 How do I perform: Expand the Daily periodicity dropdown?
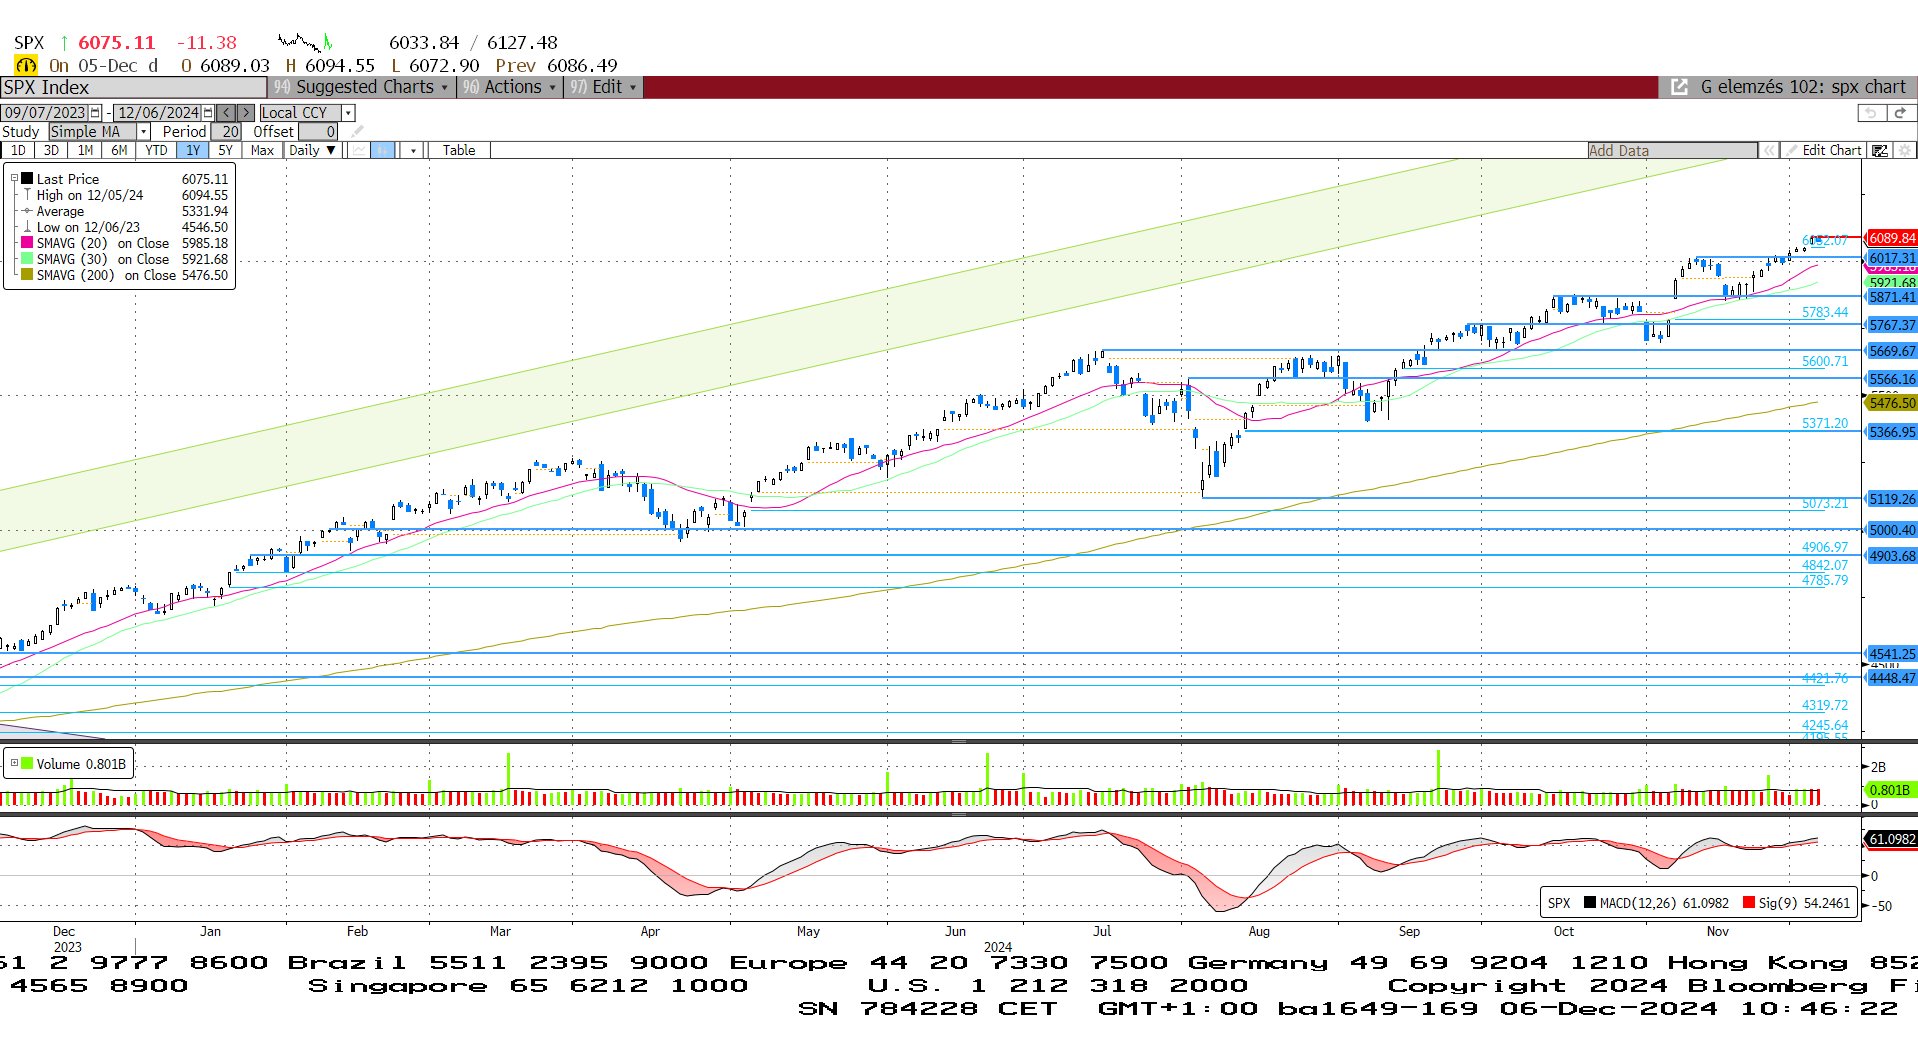point(312,150)
